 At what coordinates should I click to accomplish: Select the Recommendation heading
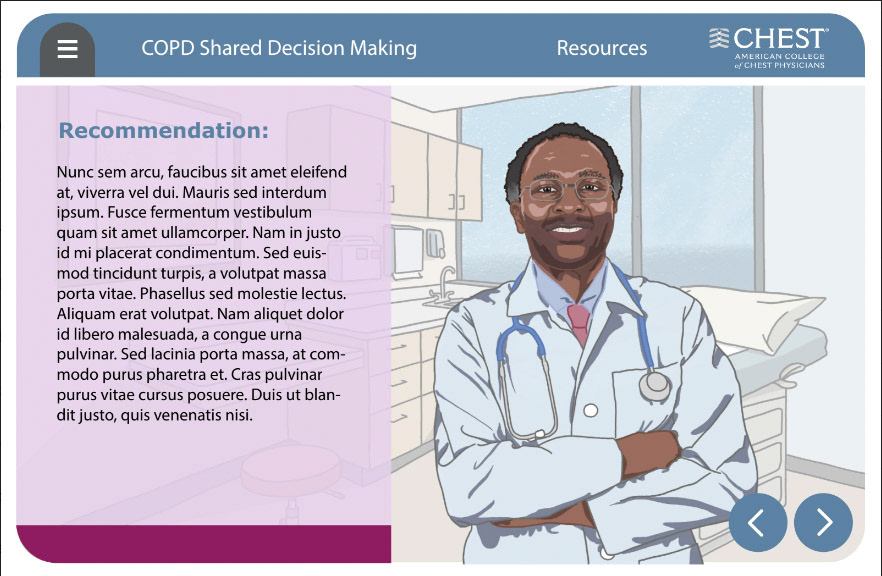(164, 130)
